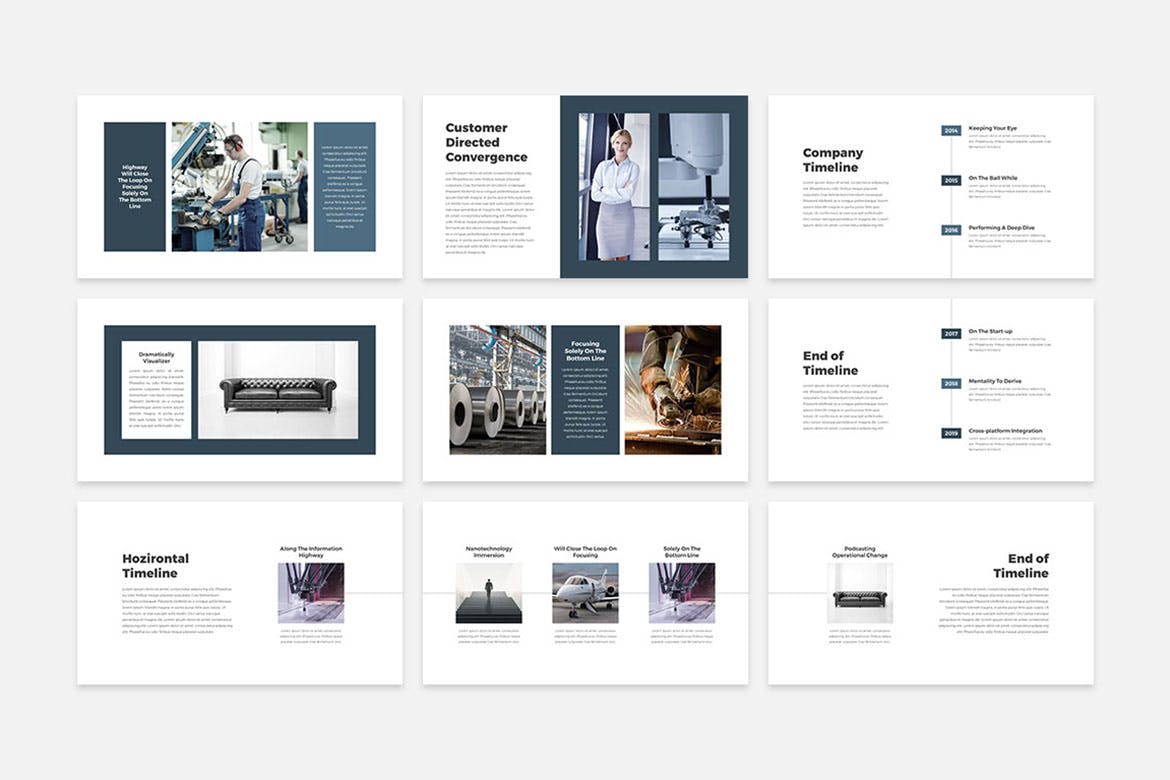Click the private jet airplane image
Image resolution: width=1170 pixels, height=780 pixels.
pyautogui.click(x=585, y=593)
